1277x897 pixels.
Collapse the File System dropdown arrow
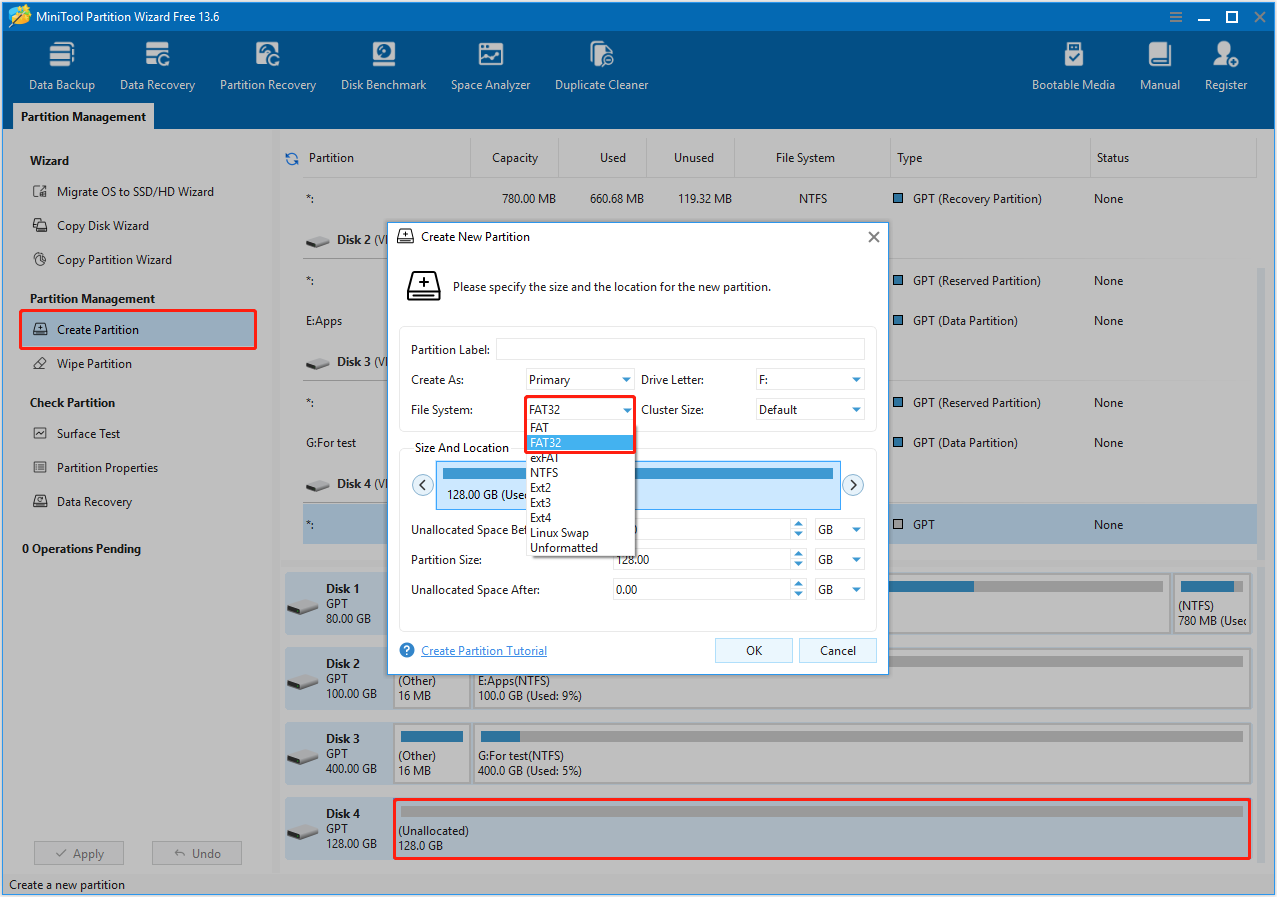coord(626,410)
